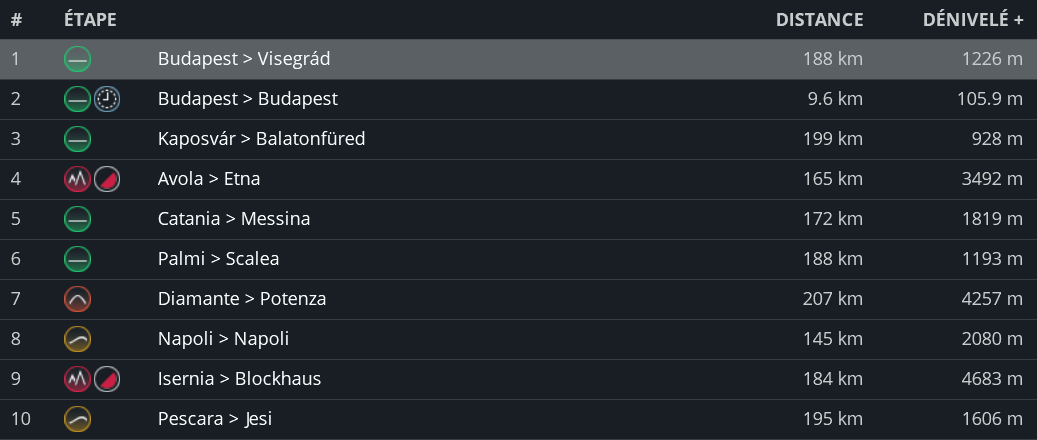1037x440 pixels.
Task: Sort by the DISTANCE column header
Action: [x=819, y=19]
